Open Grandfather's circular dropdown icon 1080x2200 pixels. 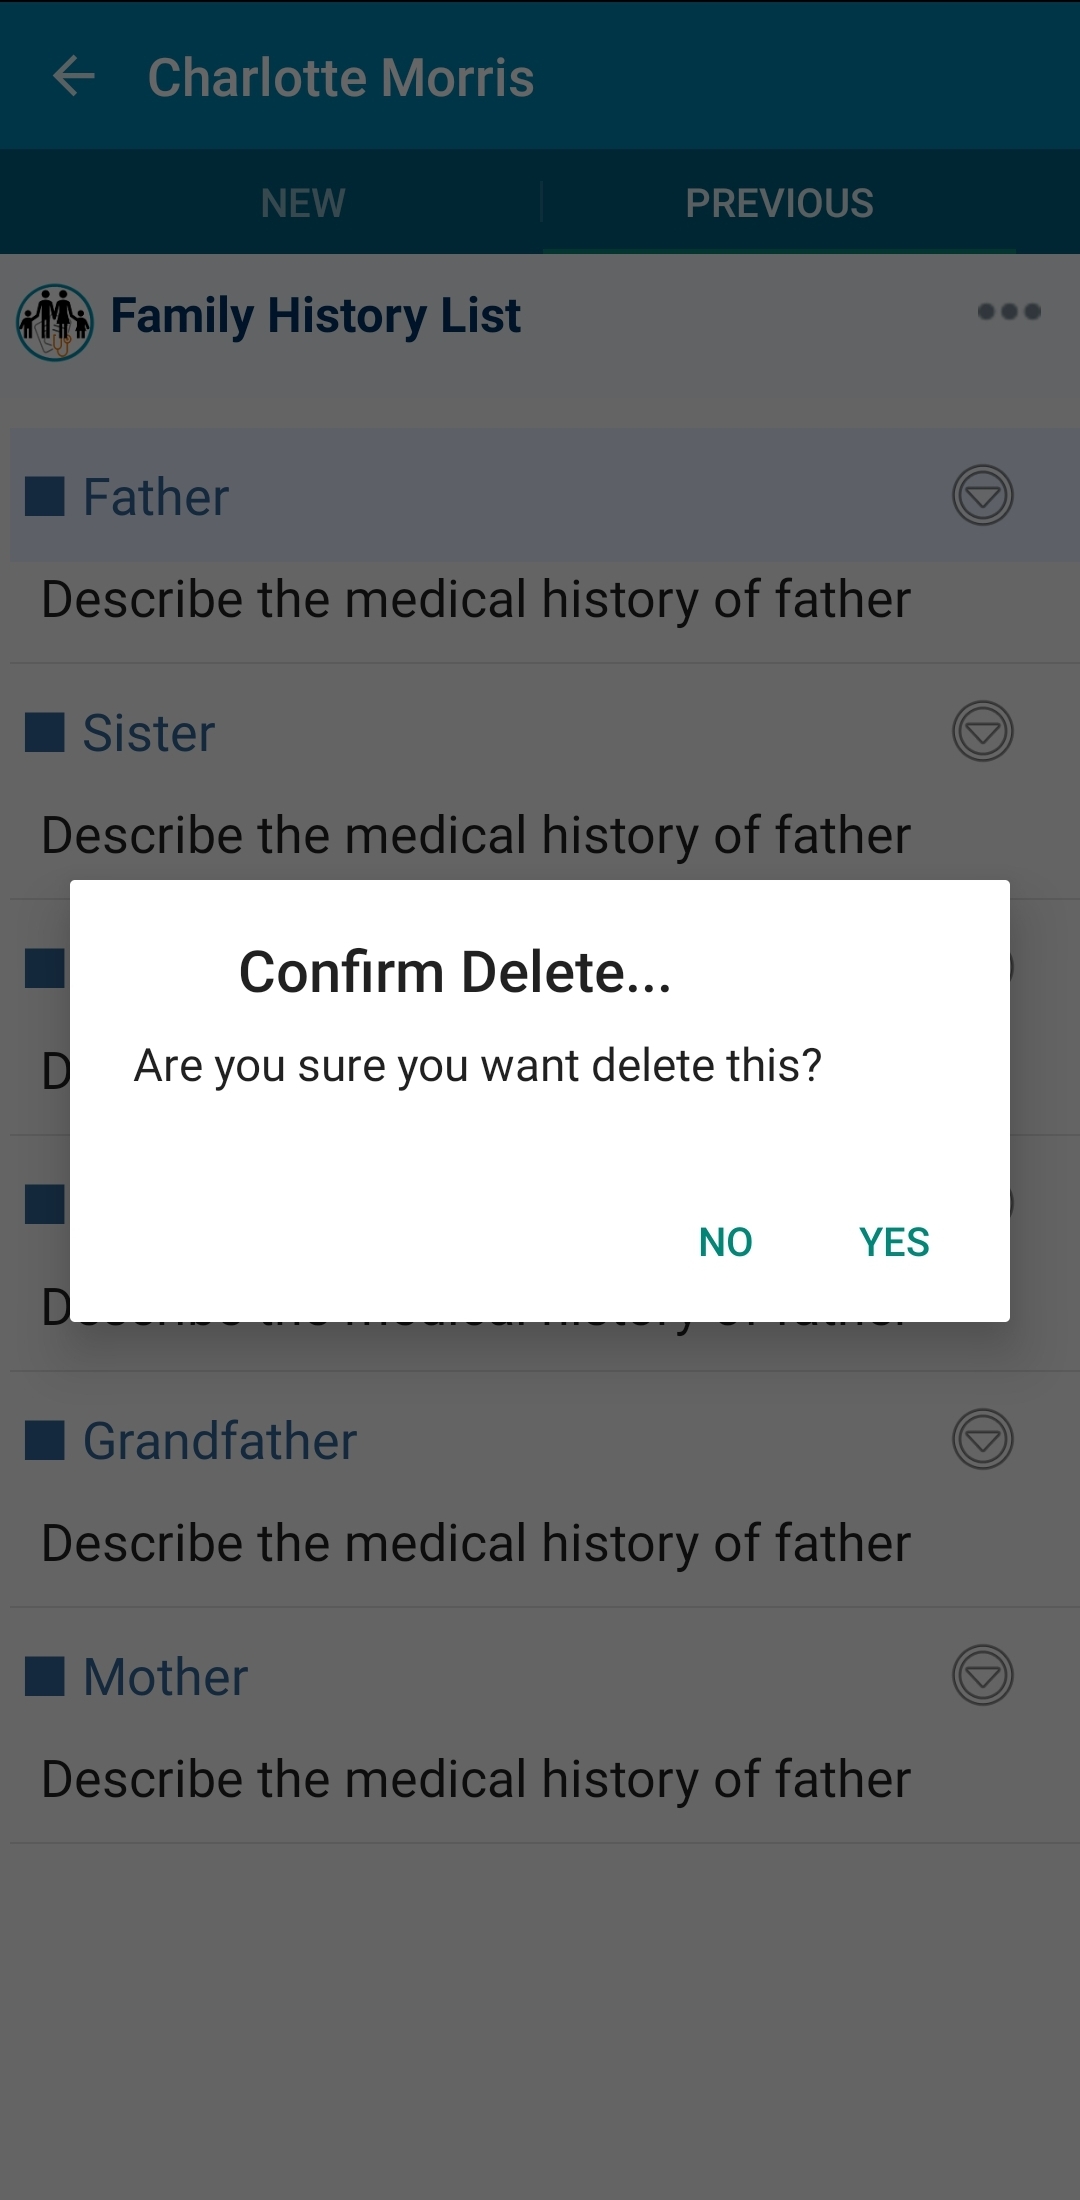983,1439
